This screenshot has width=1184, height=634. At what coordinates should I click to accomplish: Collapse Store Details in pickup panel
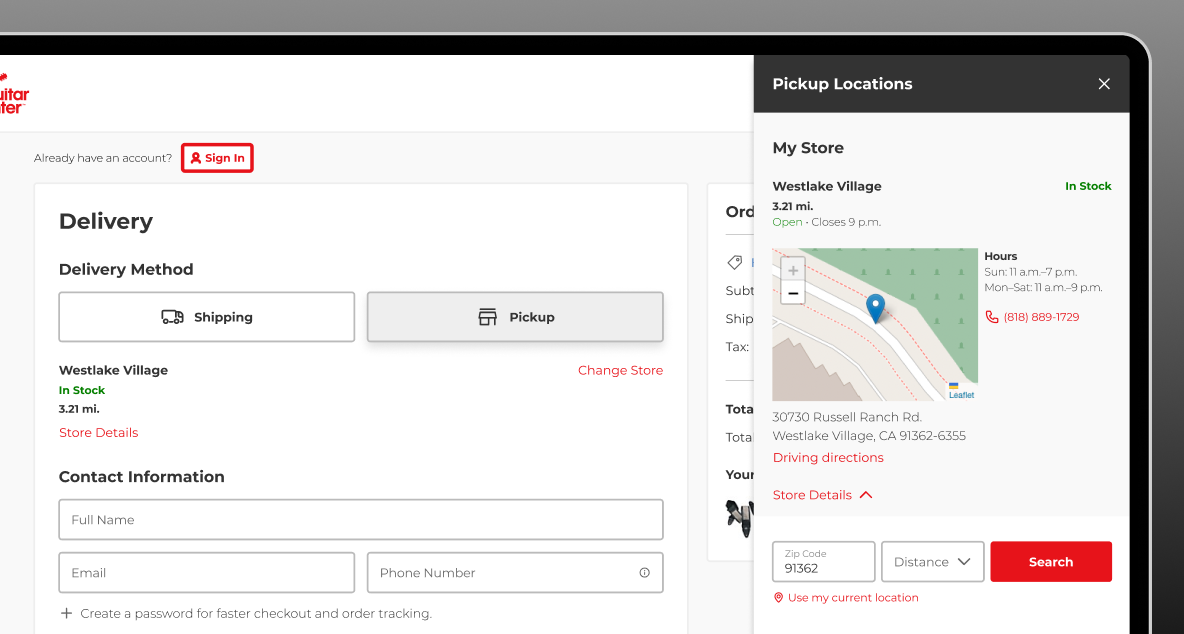tap(822, 495)
